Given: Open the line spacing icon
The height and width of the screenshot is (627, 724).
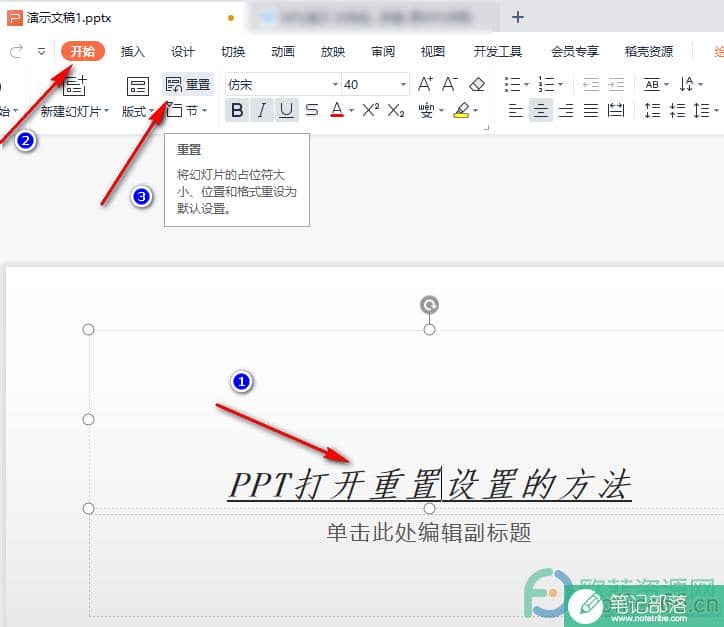Looking at the screenshot, I should tap(702, 110).
